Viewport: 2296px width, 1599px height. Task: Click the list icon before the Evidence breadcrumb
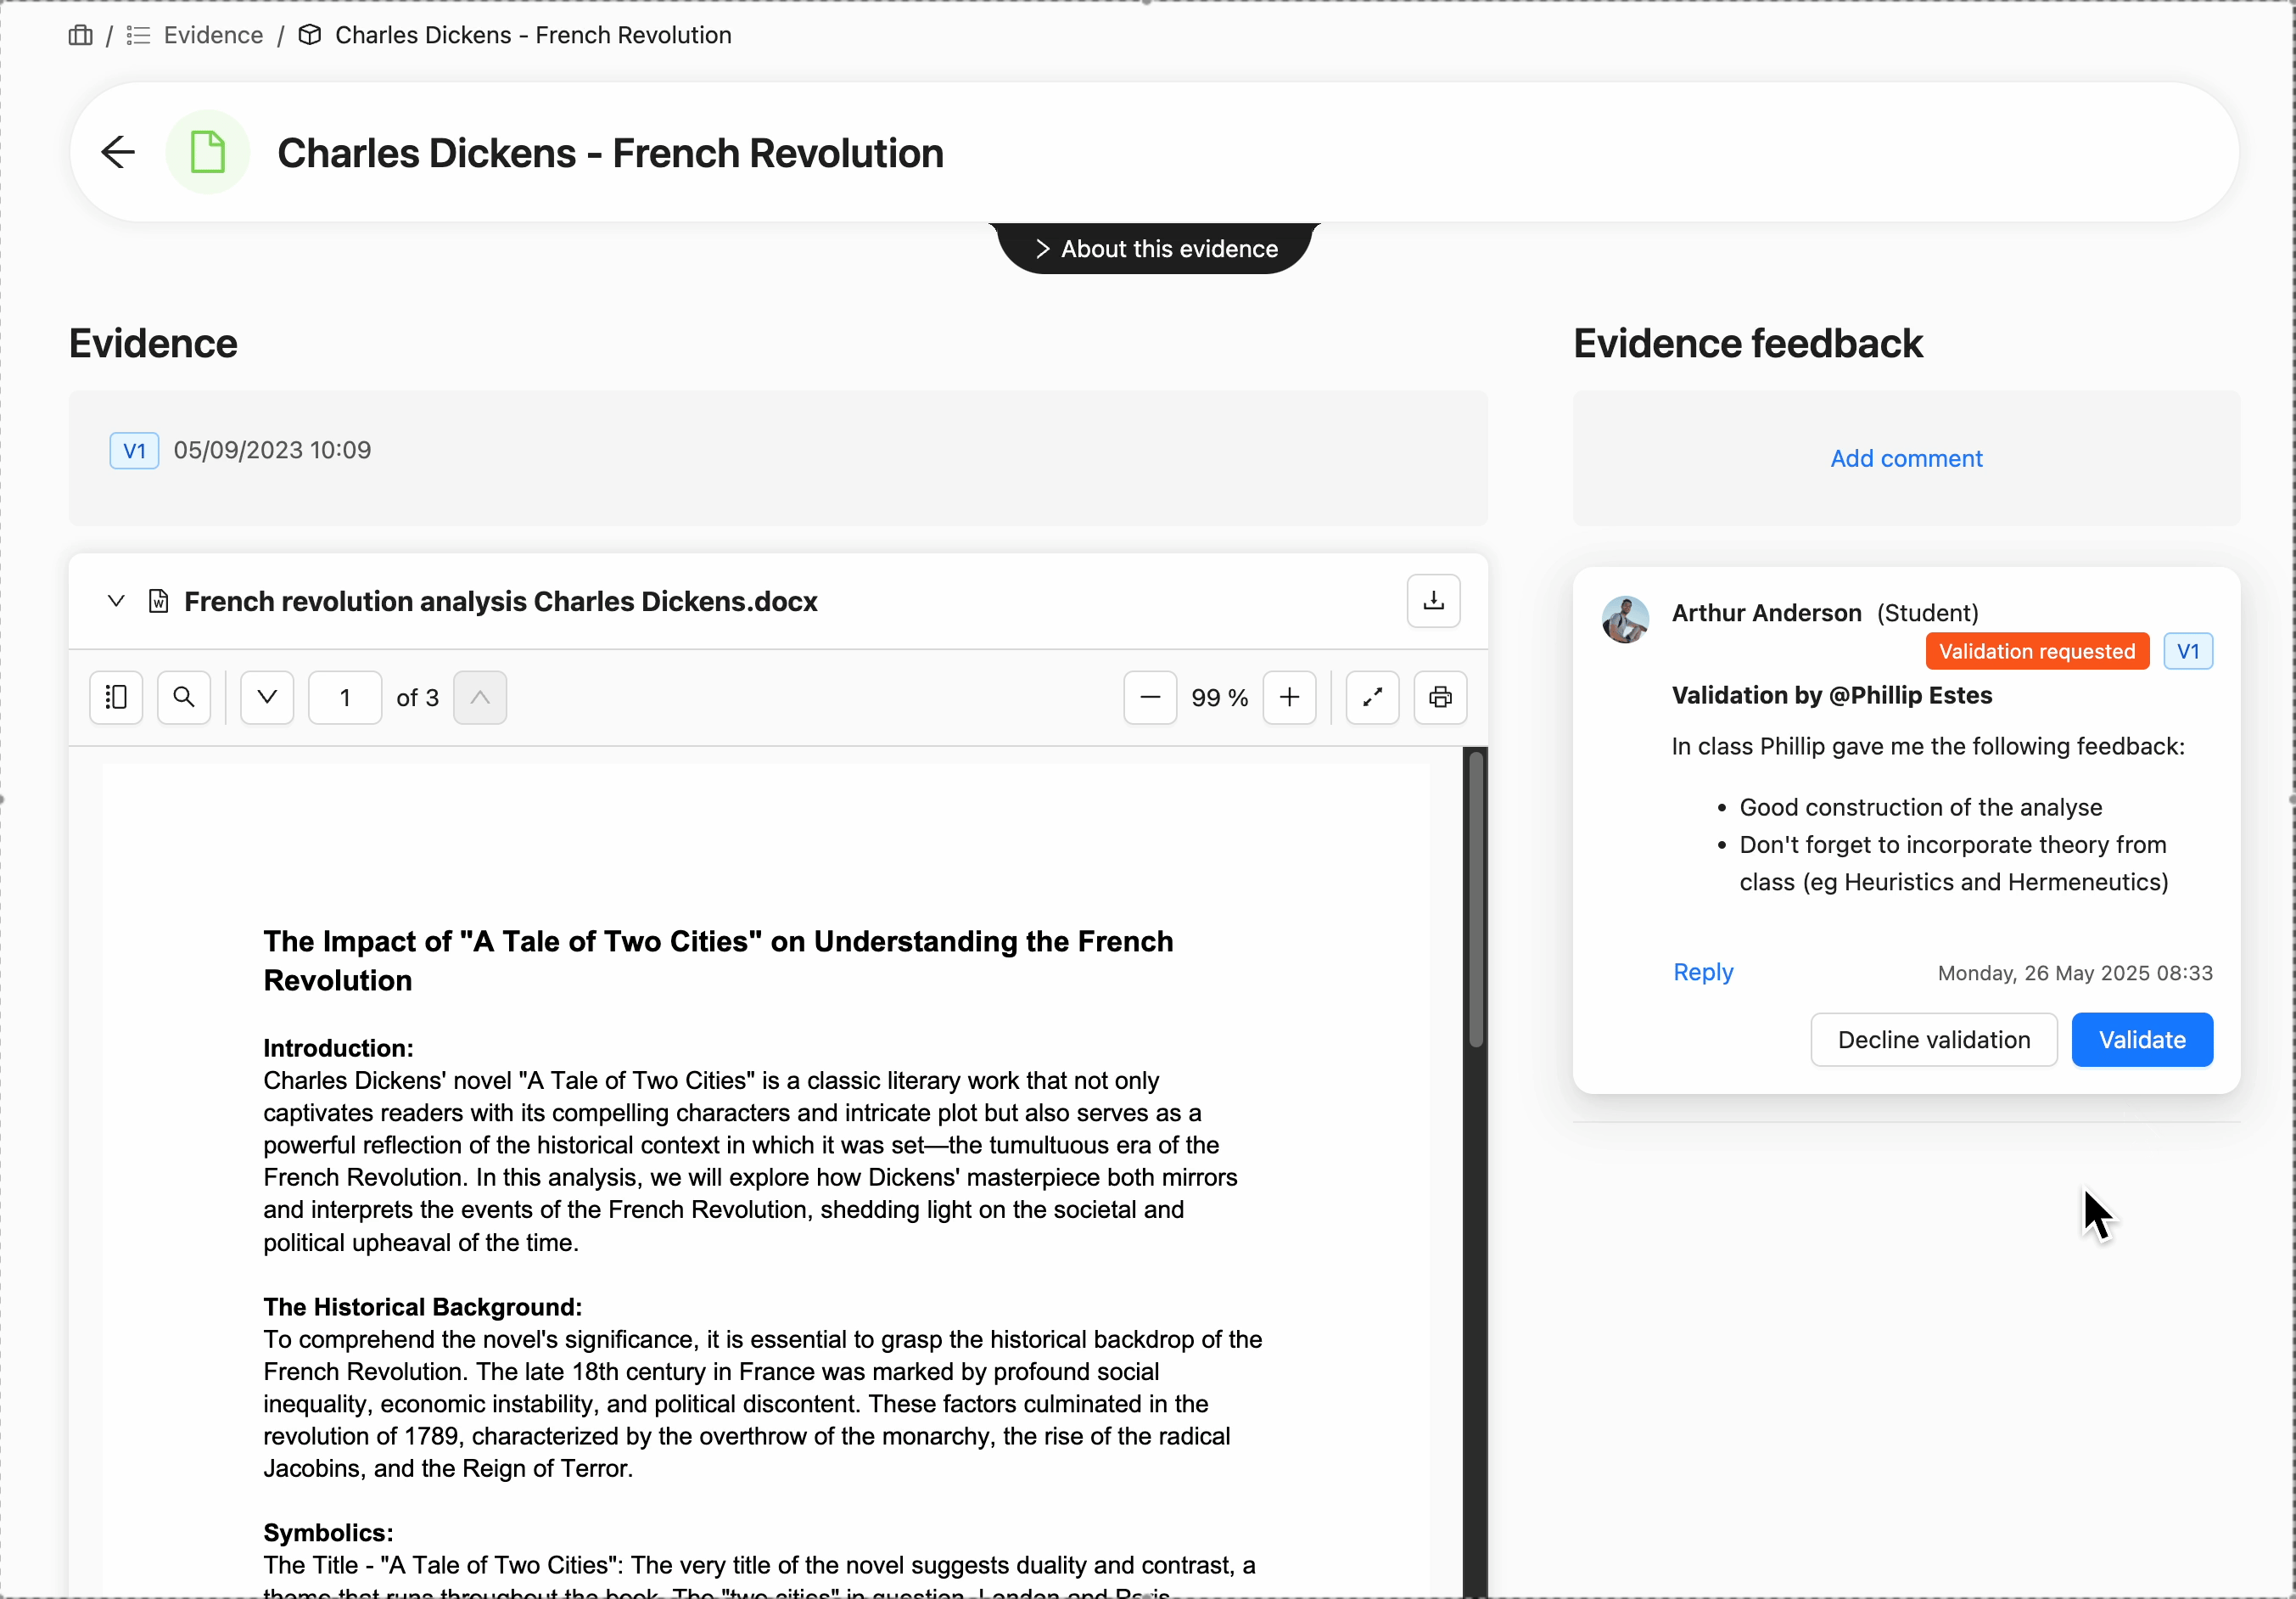[x=139, y=35]
